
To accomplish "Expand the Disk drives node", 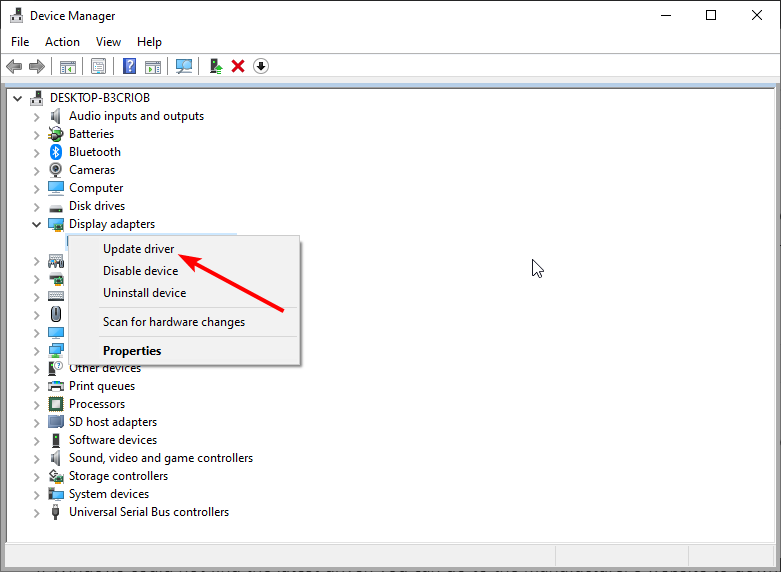I will pos(36,207).
